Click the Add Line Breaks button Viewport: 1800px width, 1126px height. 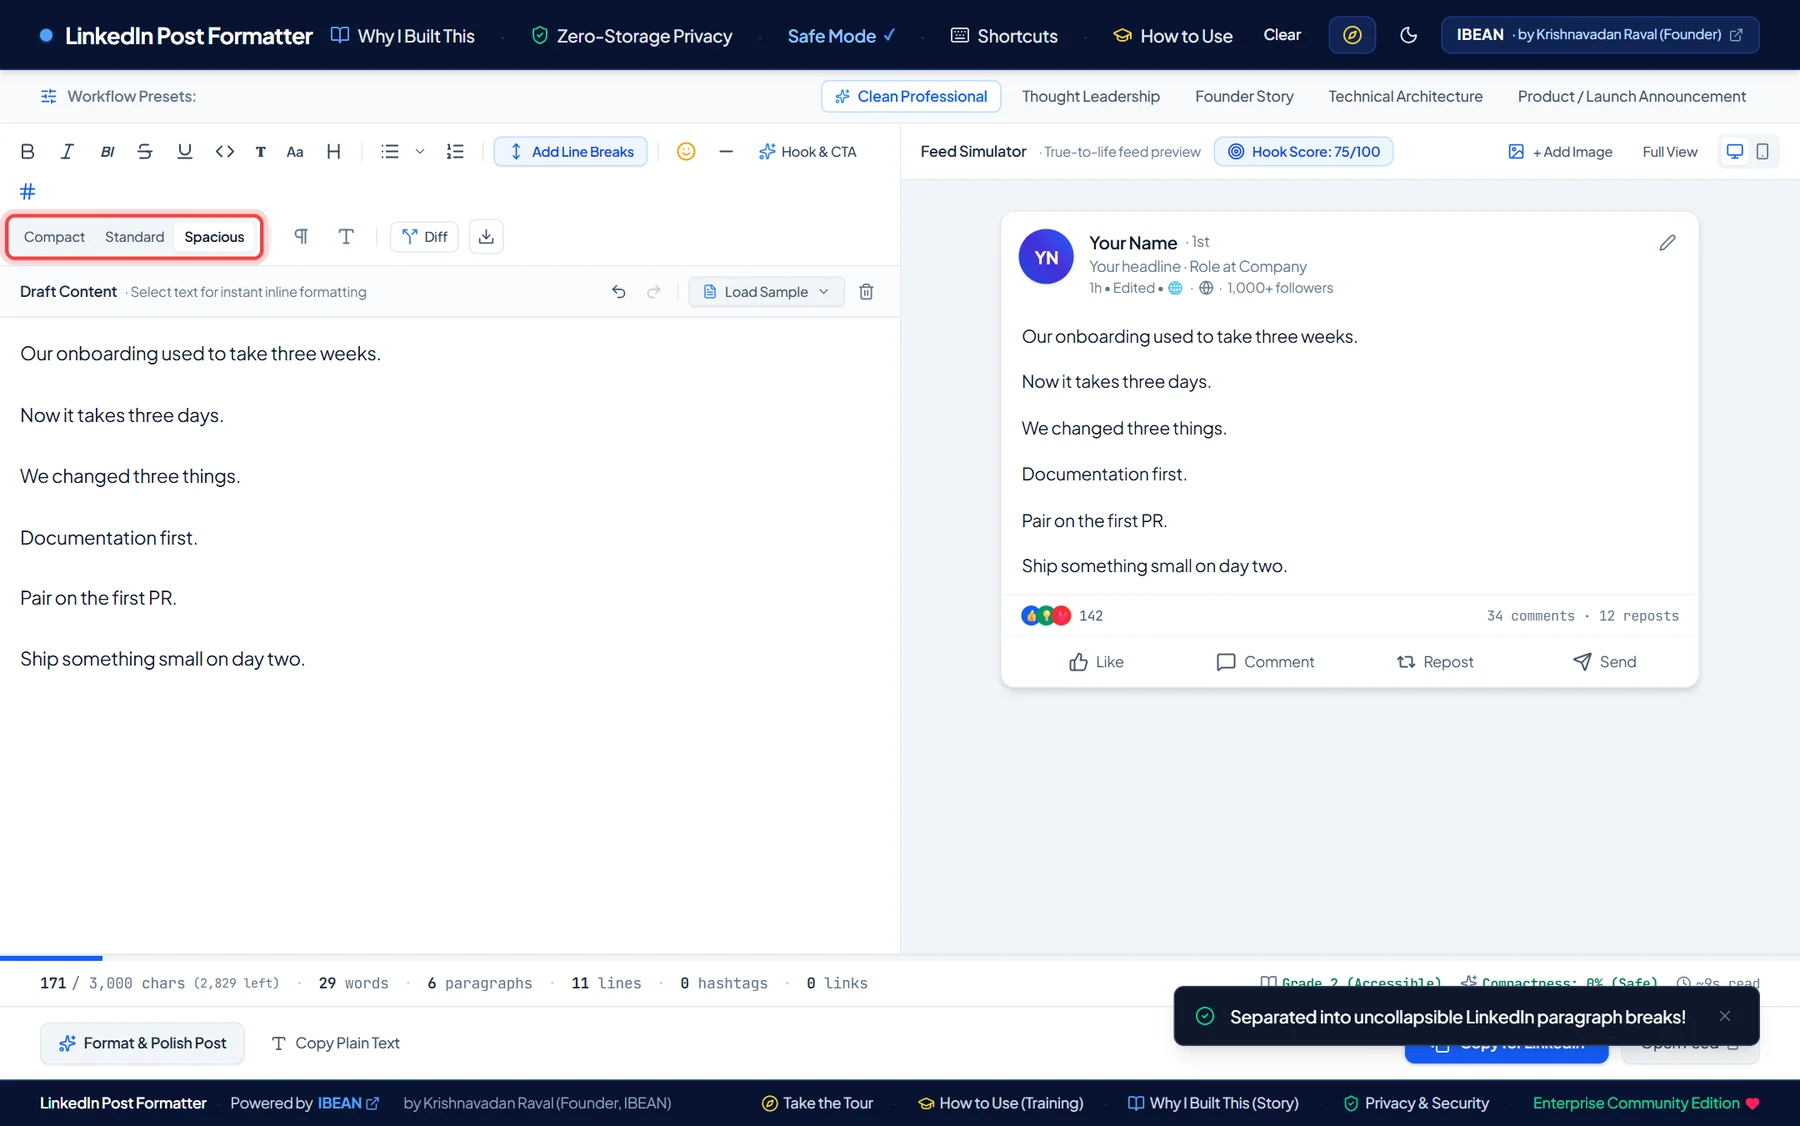571,152
